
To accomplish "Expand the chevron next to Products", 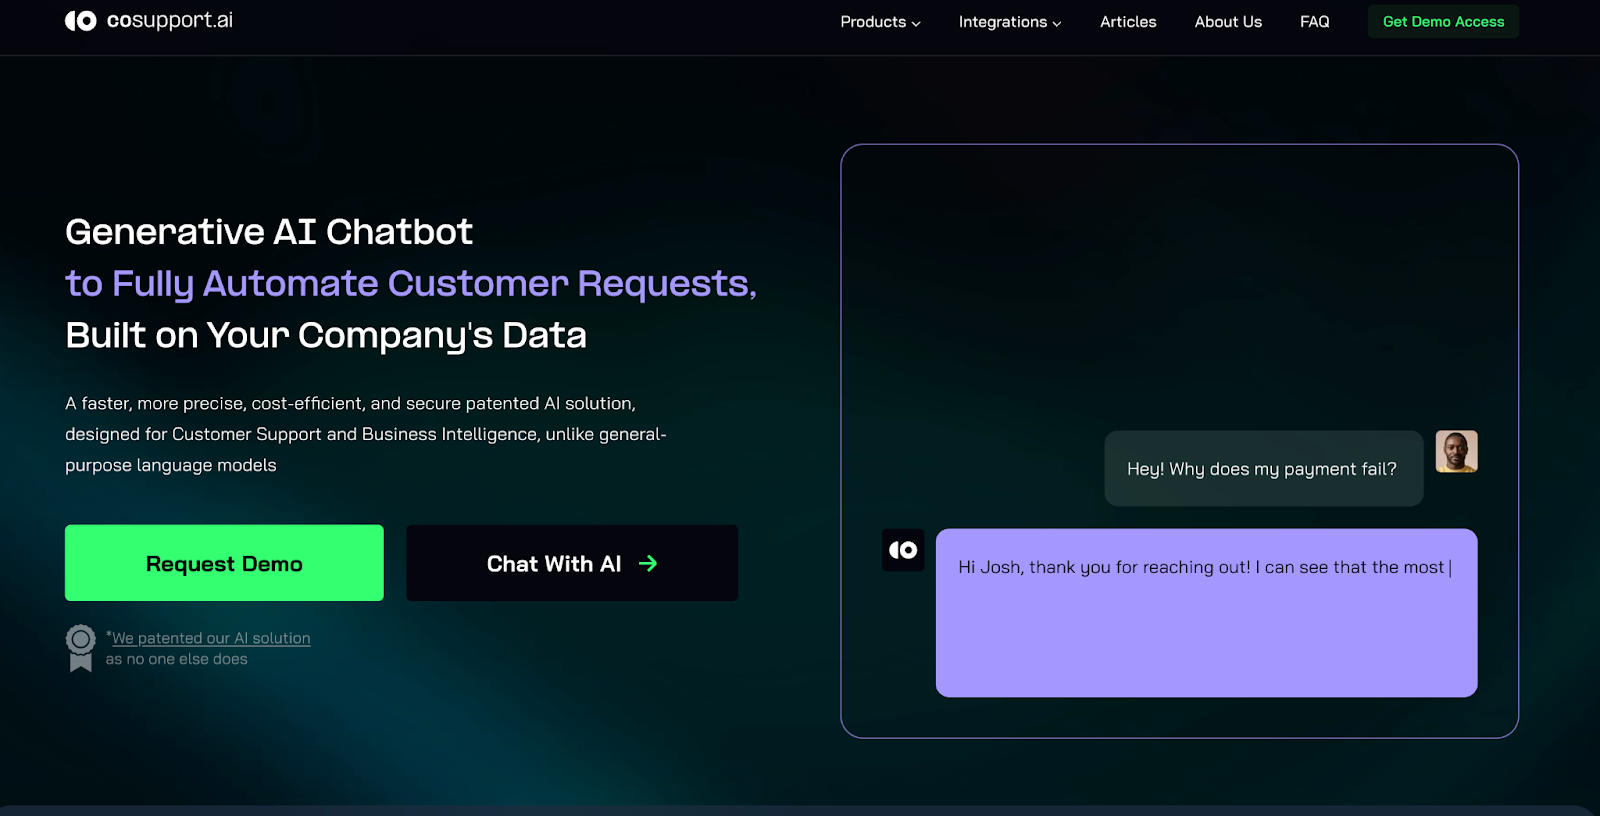I will point(916,23).
